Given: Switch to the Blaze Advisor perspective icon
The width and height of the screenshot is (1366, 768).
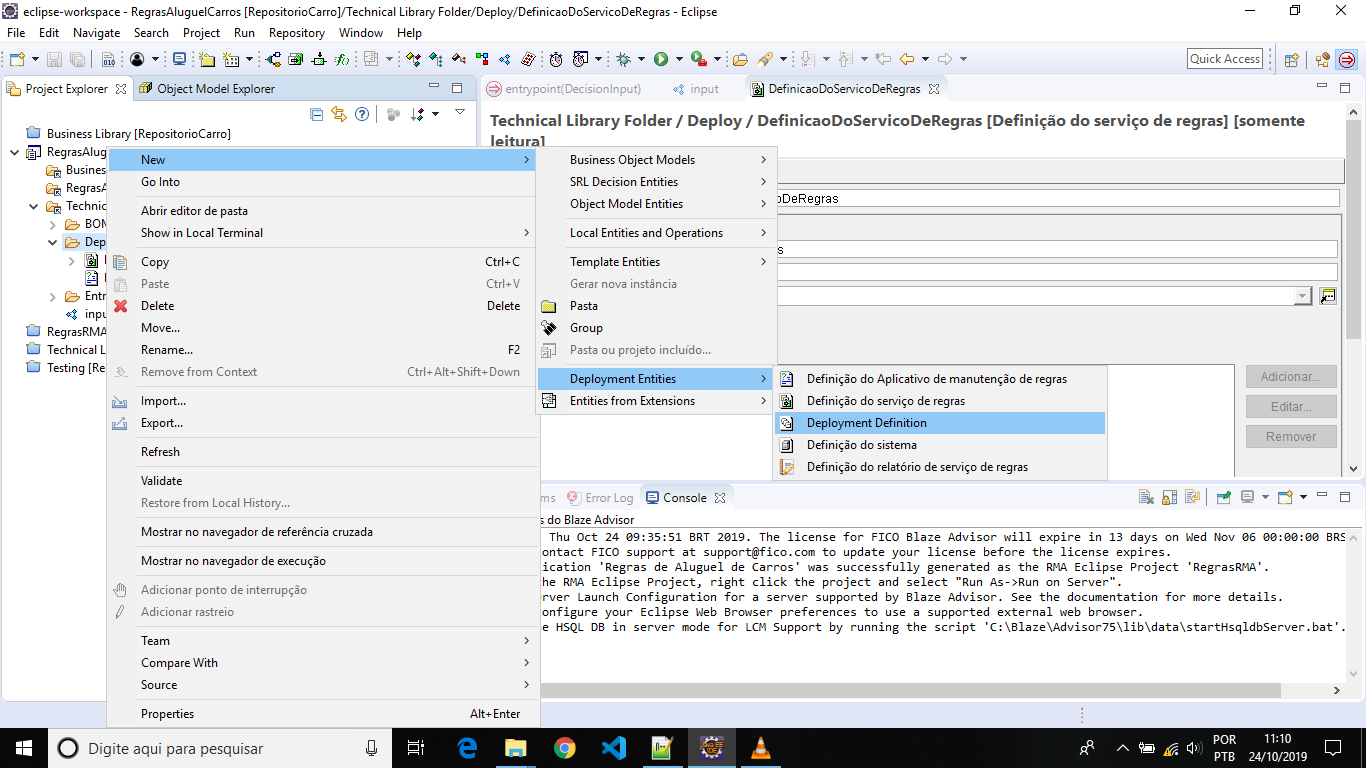Looking at the screenshot, I should (1346, 59).
